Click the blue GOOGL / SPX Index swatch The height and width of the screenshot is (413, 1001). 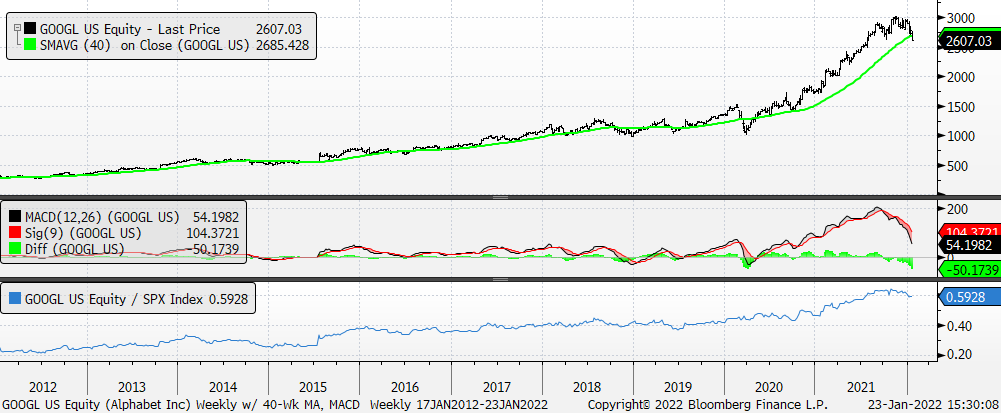(x=17, y=298)
